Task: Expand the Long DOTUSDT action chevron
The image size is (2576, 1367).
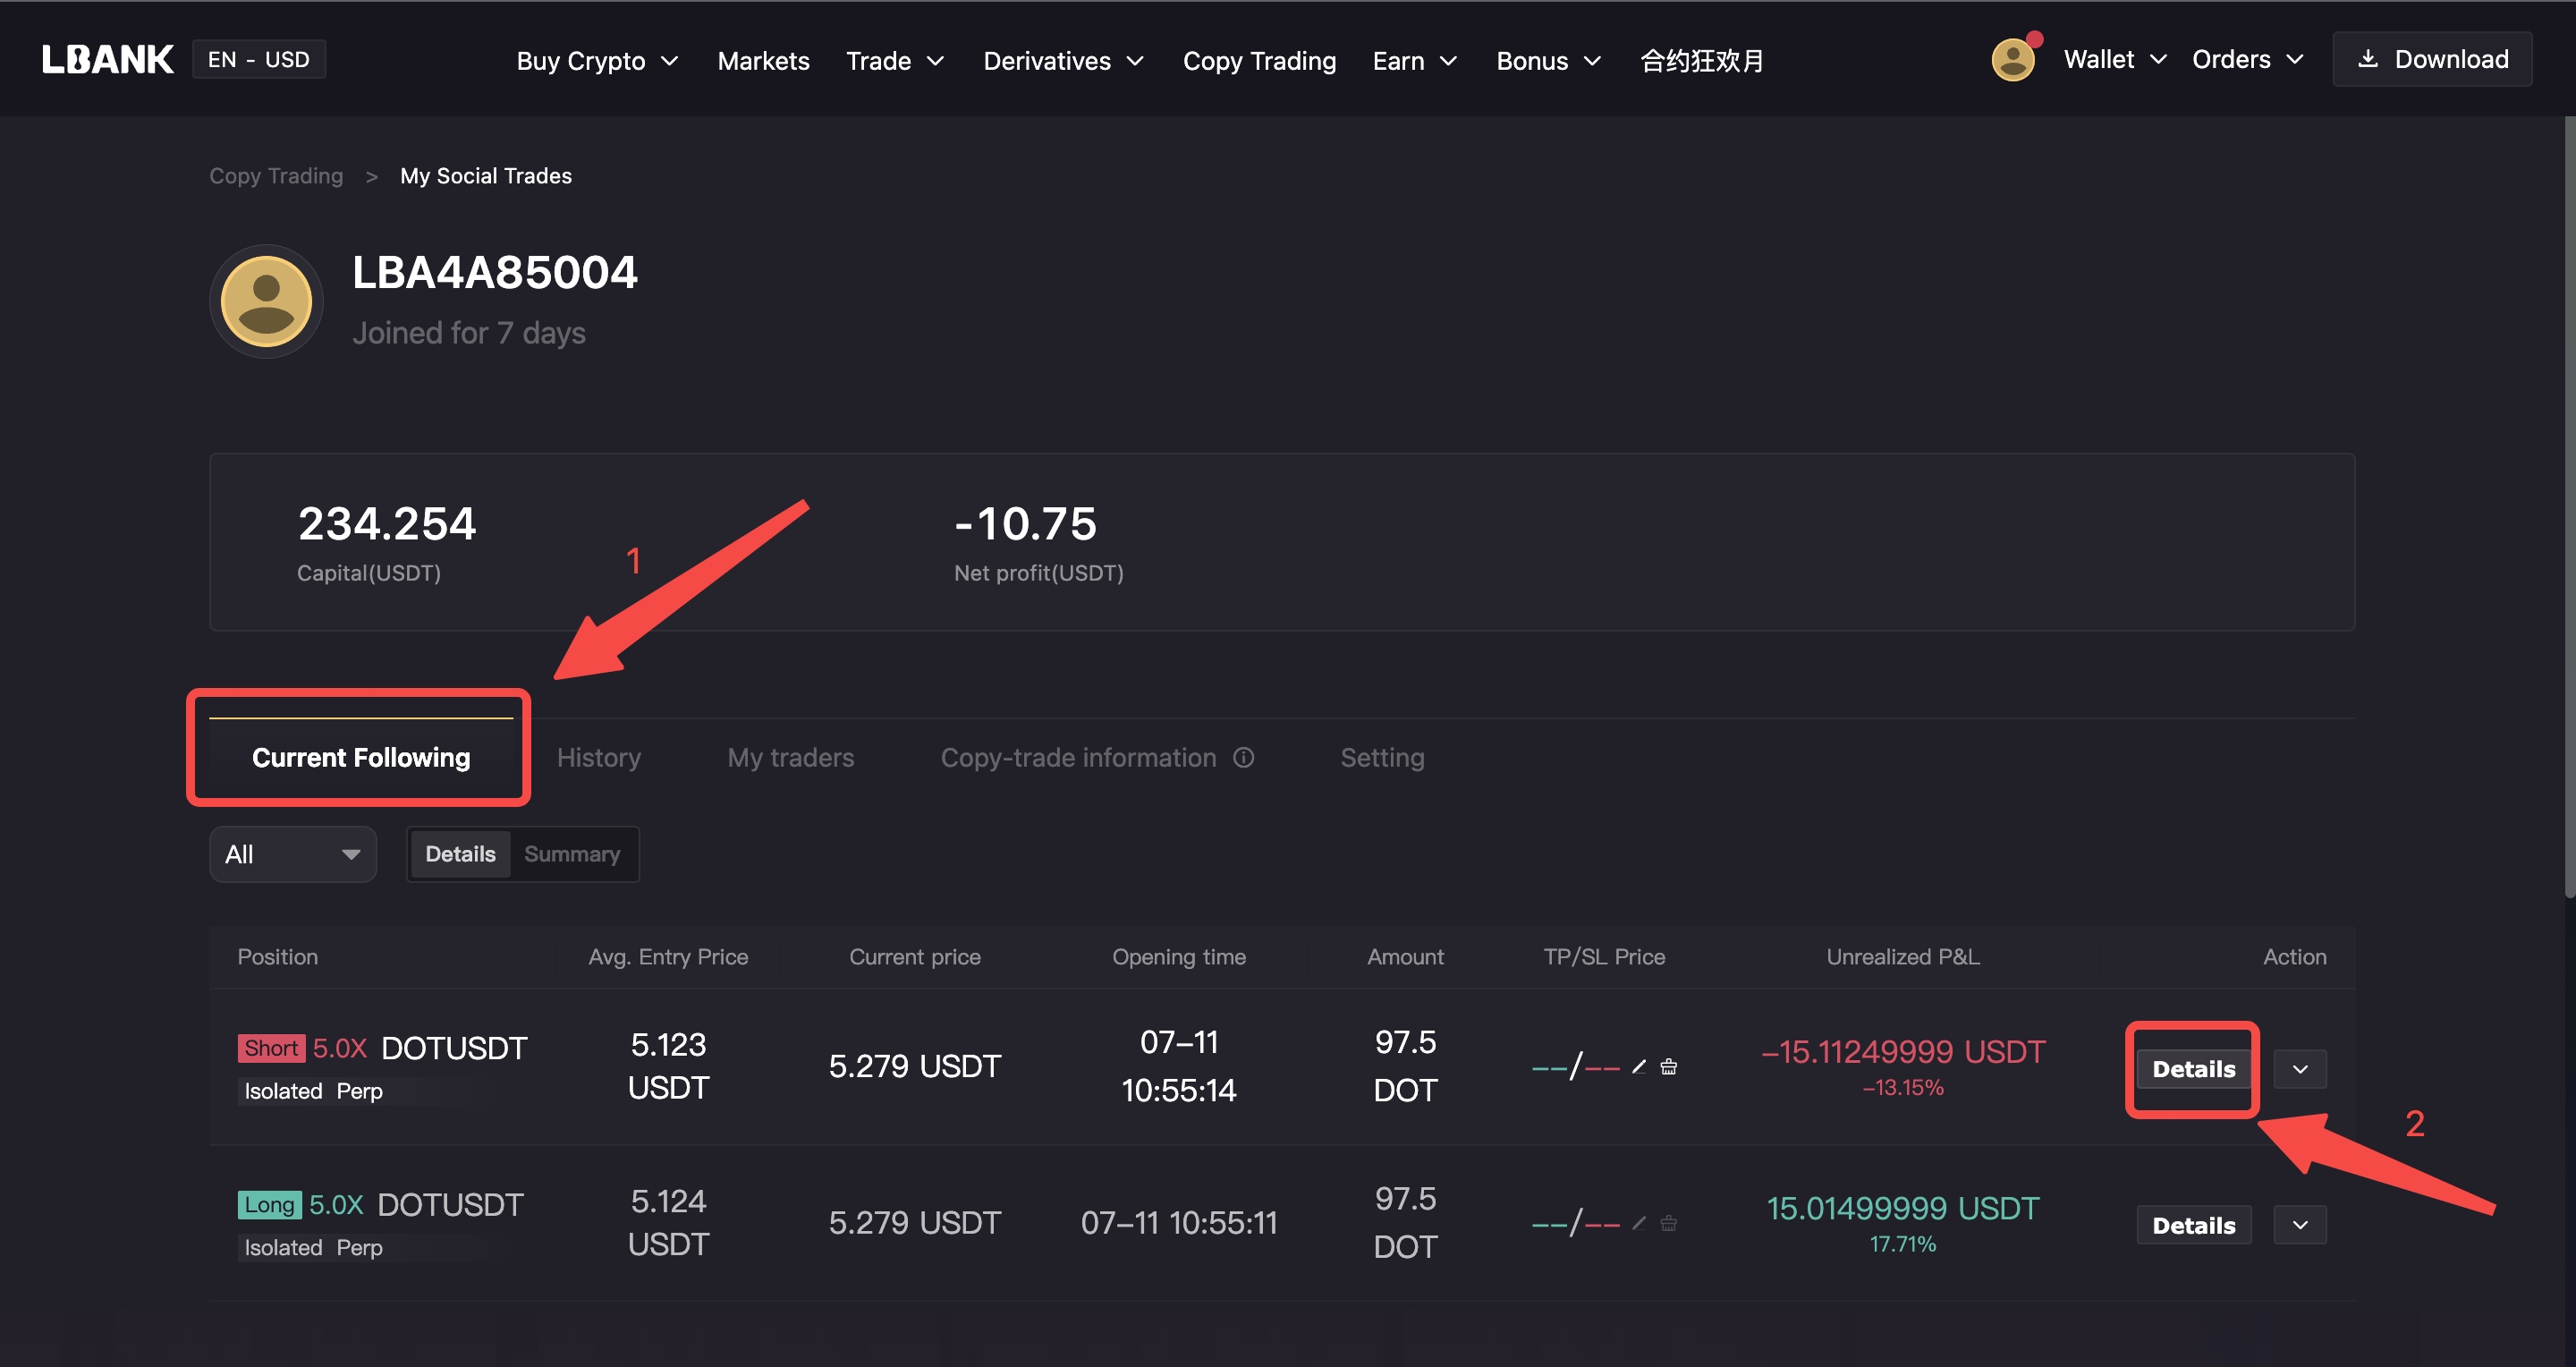Action: (x=2299, y=1225)
